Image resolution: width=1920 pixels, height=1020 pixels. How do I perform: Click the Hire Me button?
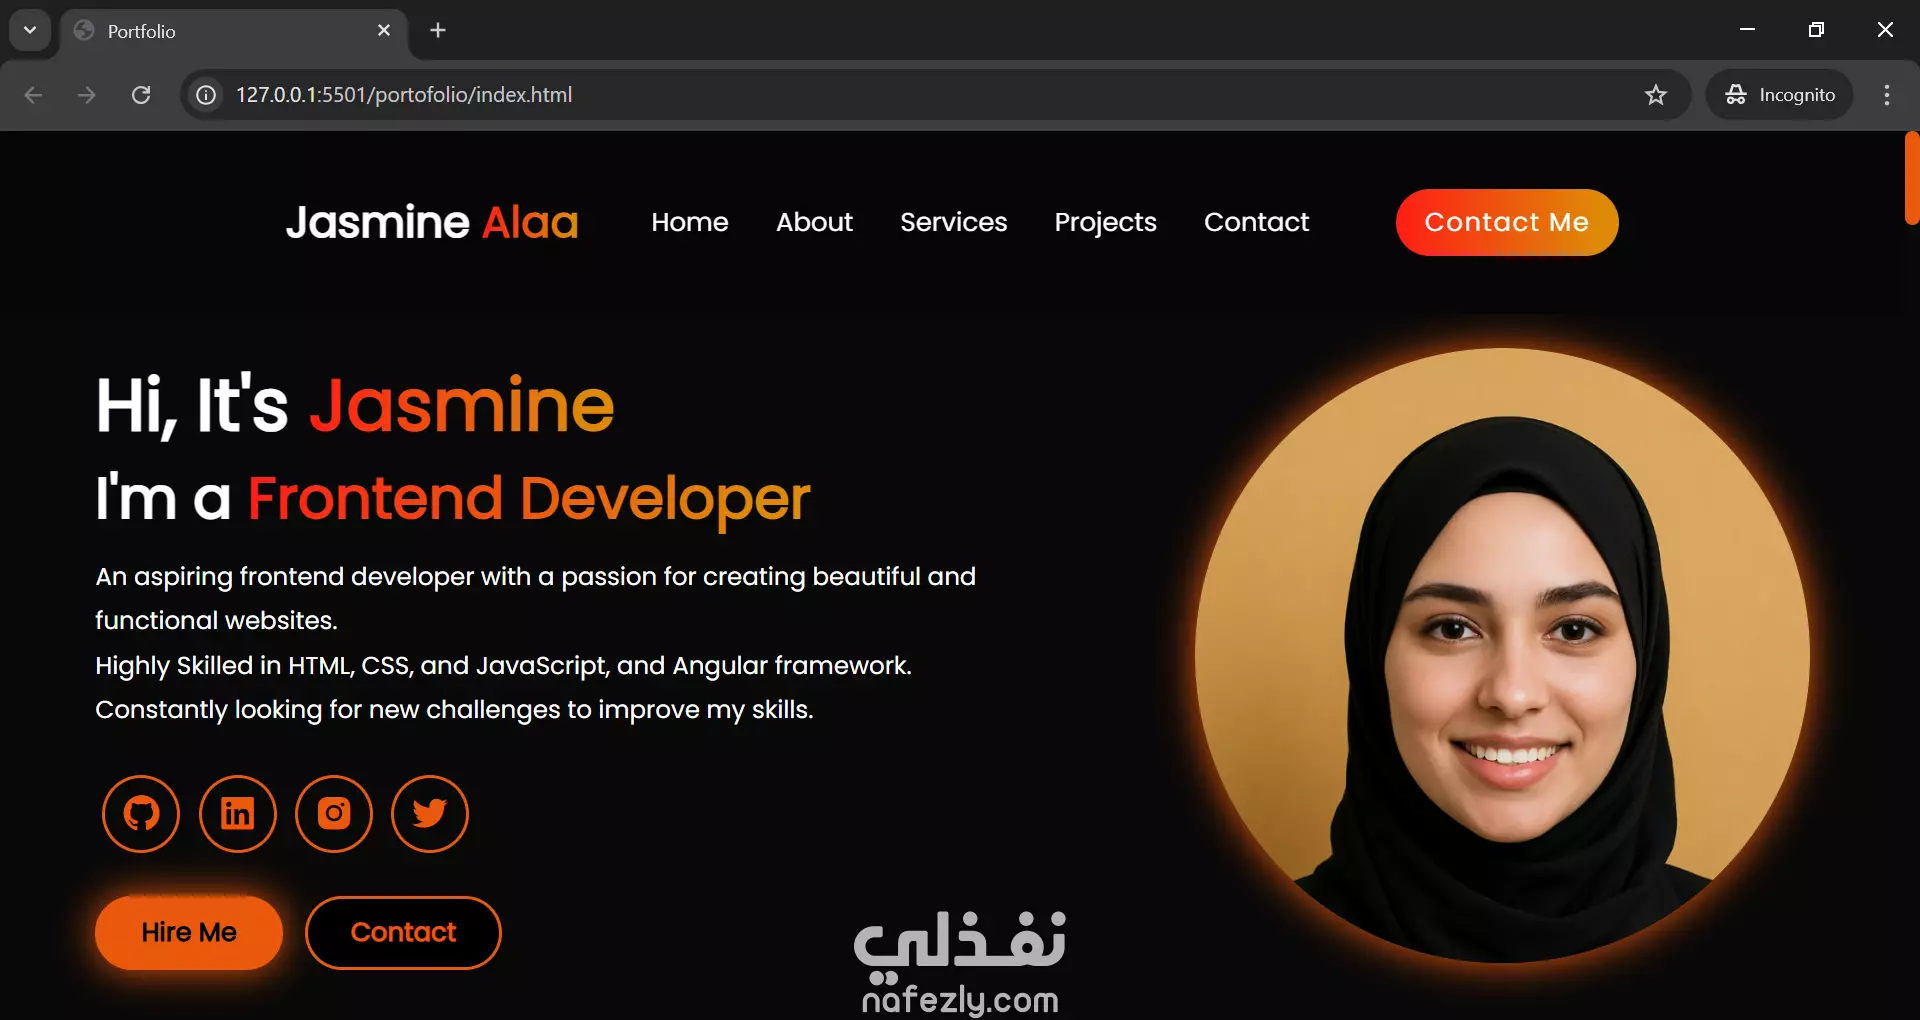189,933
